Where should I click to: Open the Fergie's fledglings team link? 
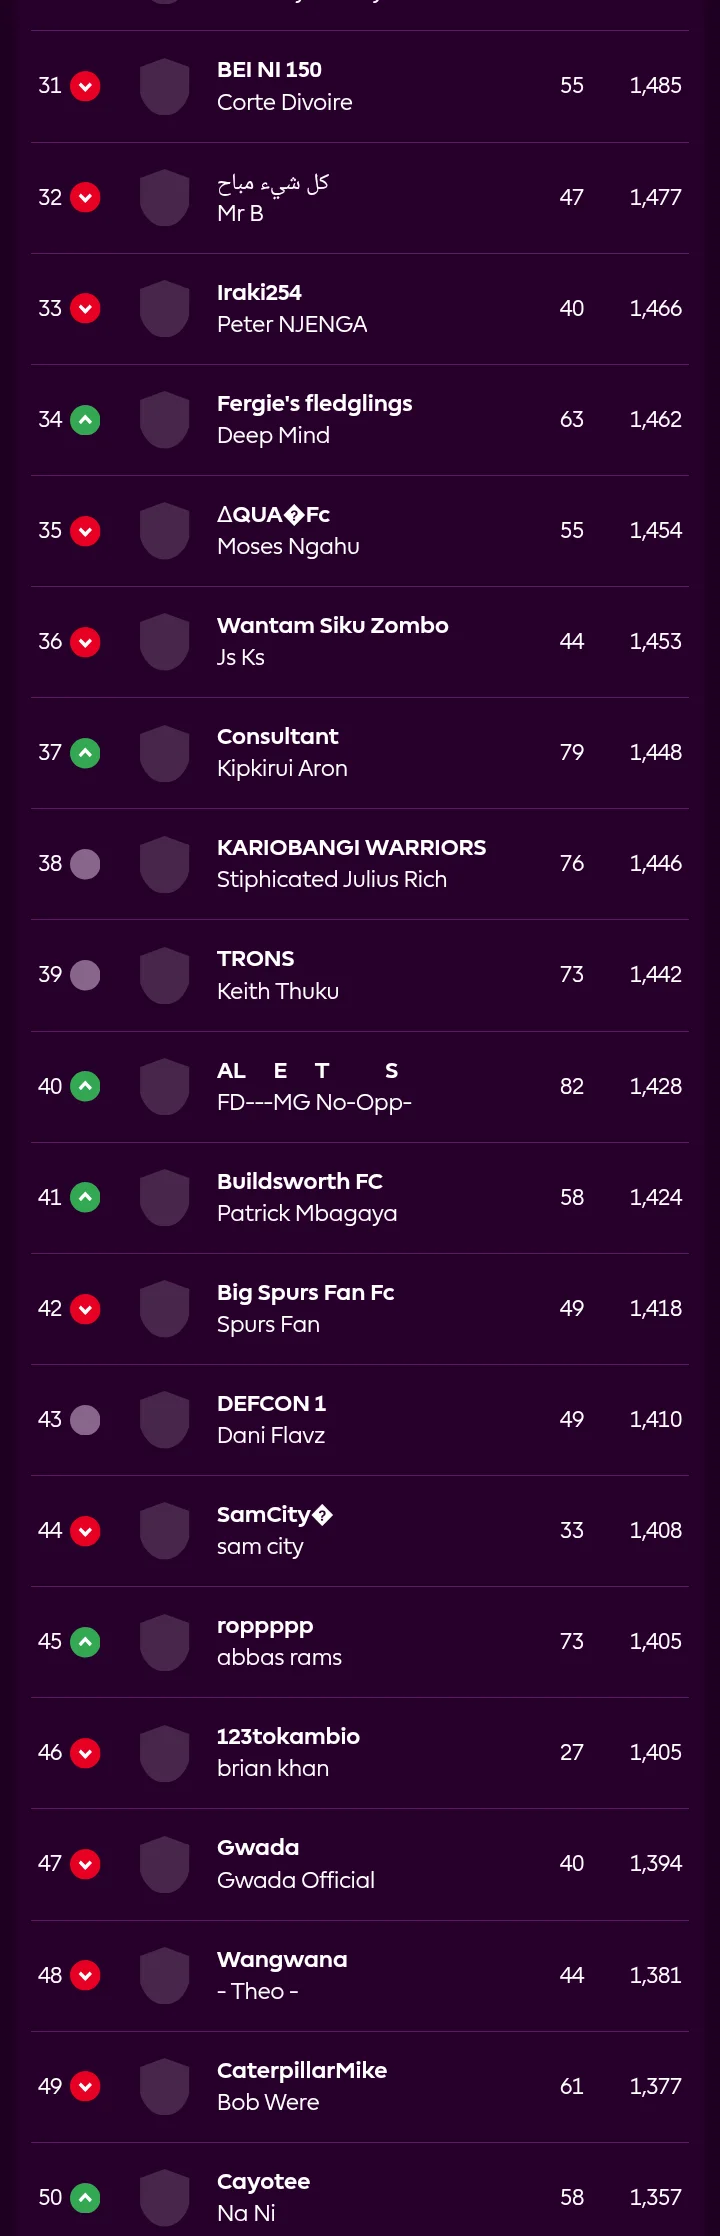pos(315,403)
